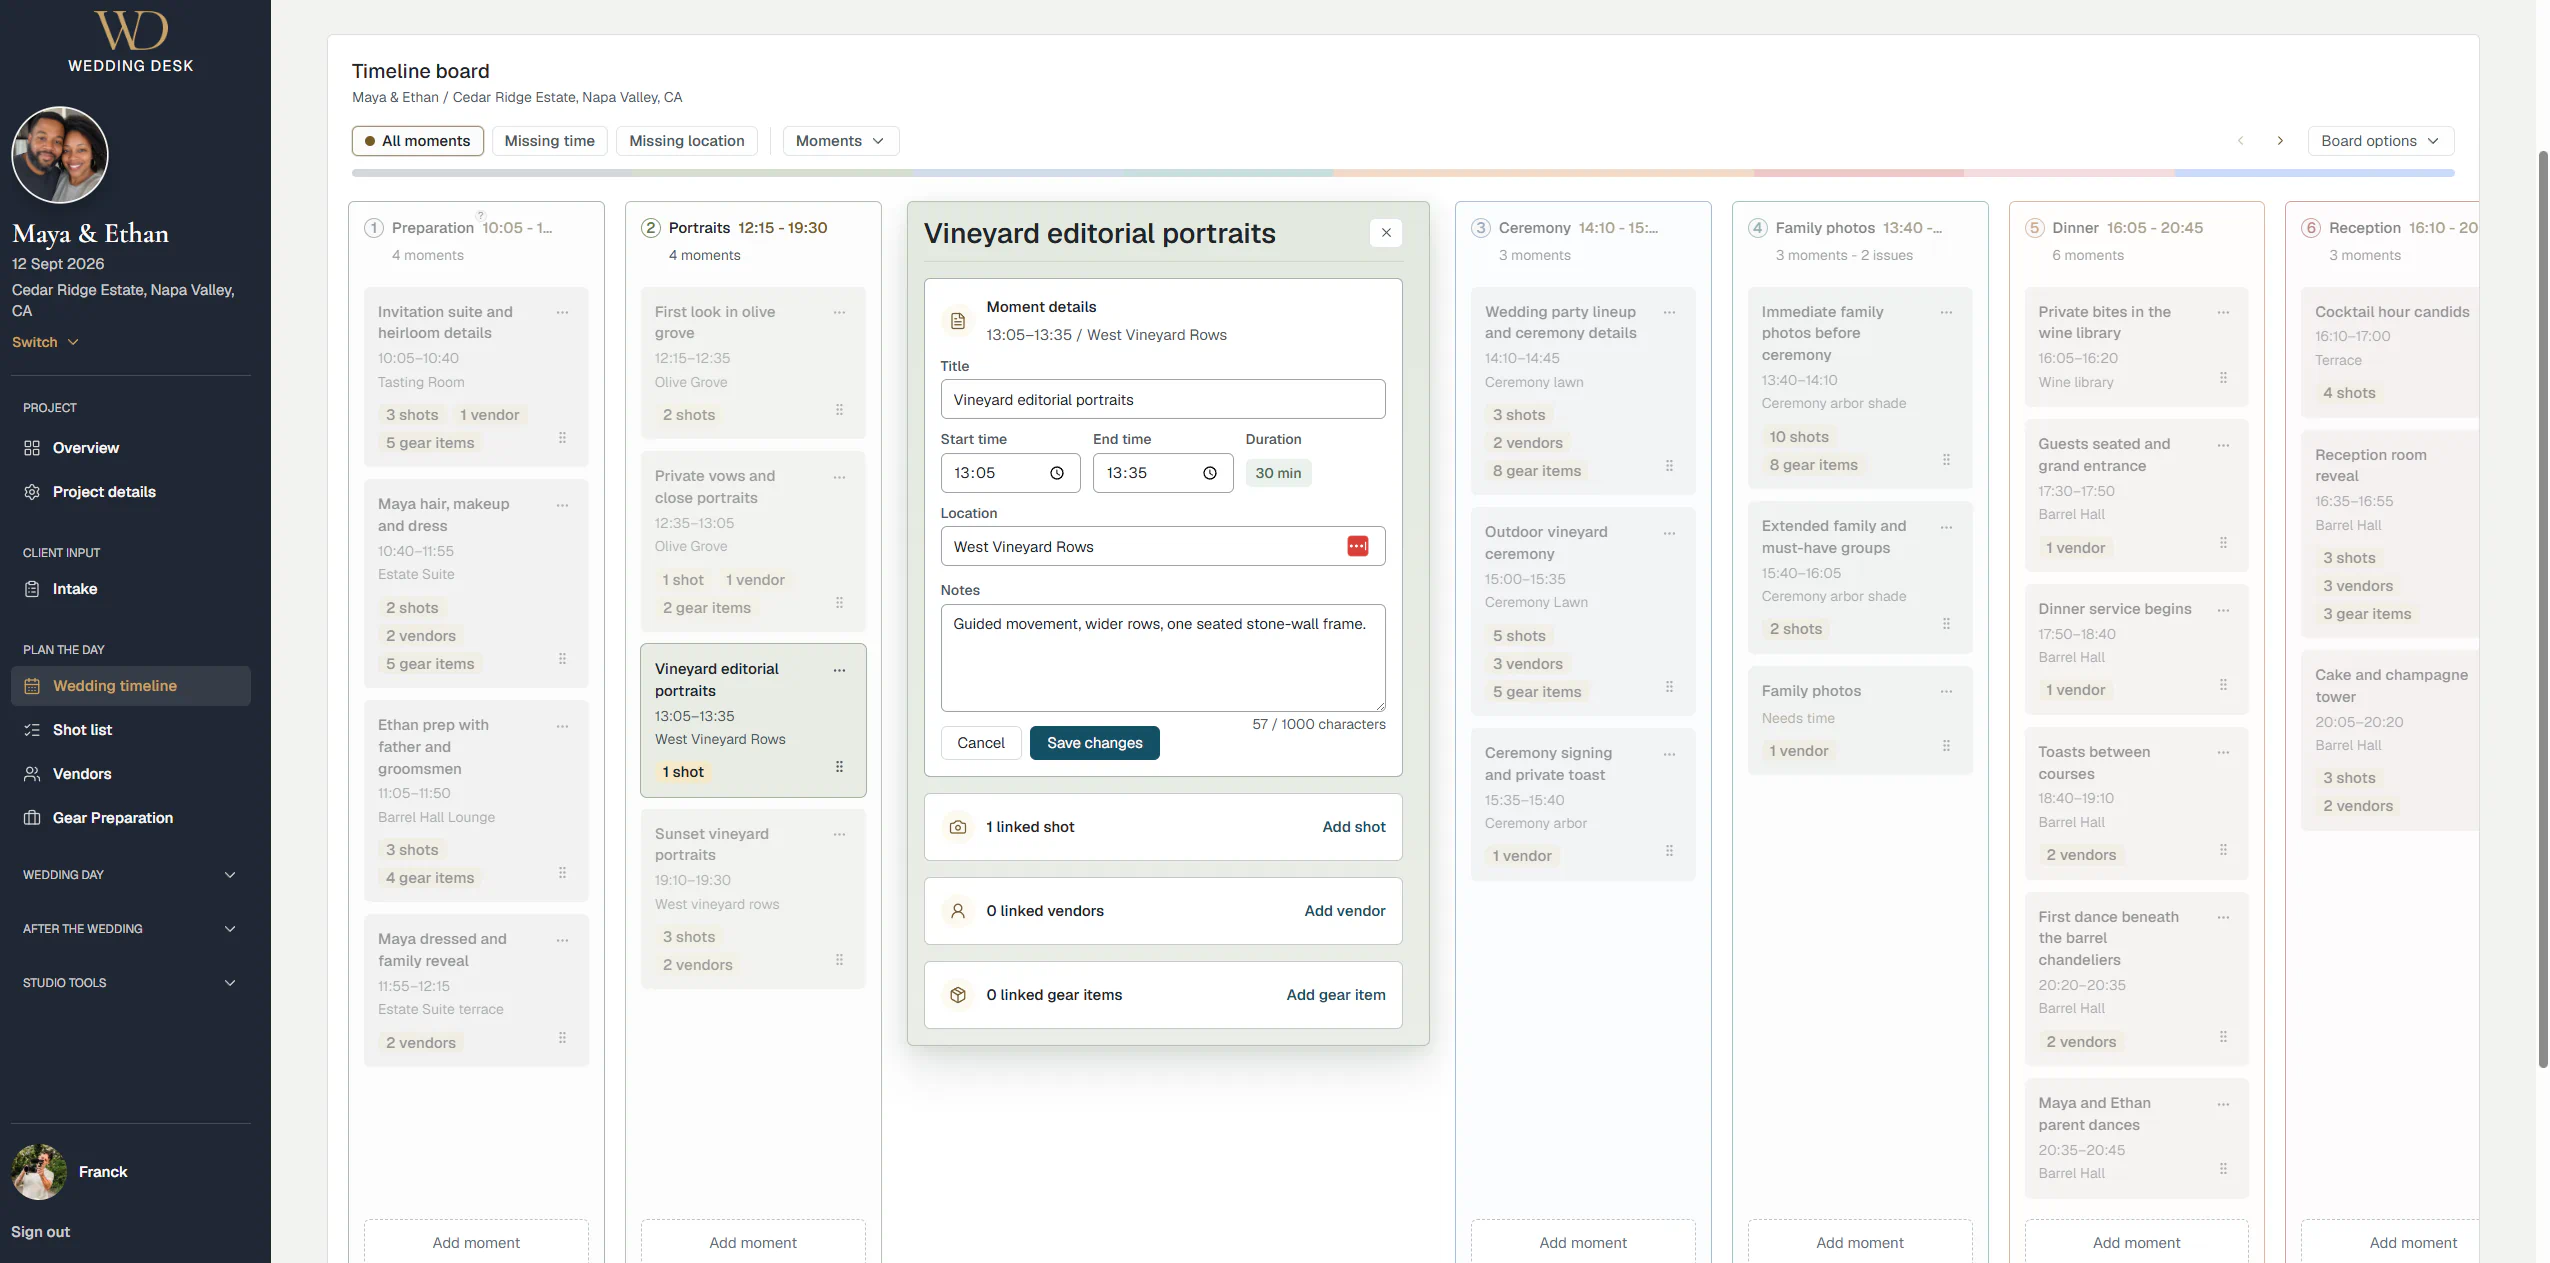Click the colored timeline progress bar
2550x1263 pixels.
(1402, 173)
